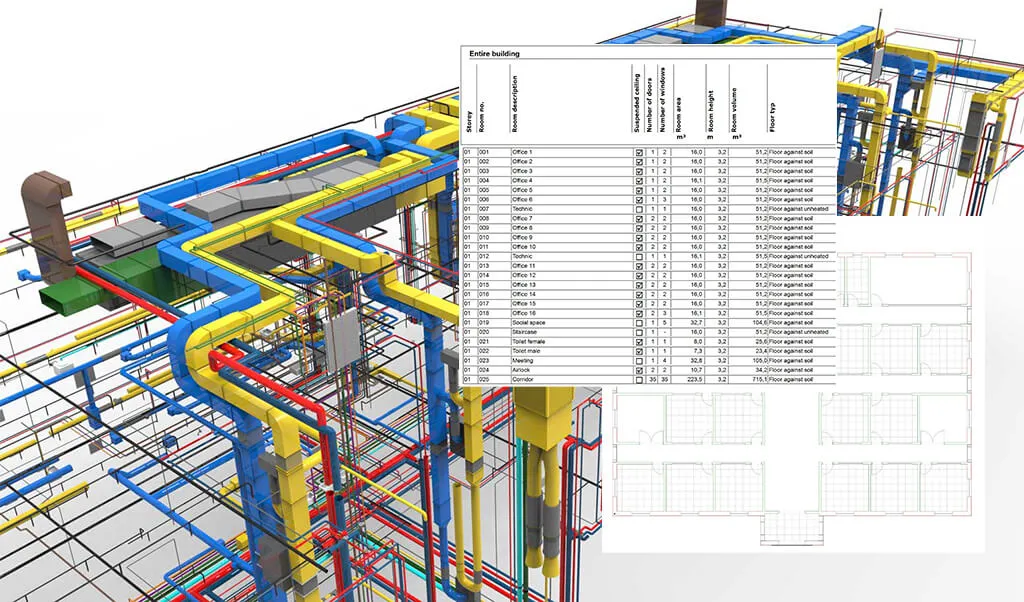Check suspended ceiling for Meeting room

[x=639, y=361]
